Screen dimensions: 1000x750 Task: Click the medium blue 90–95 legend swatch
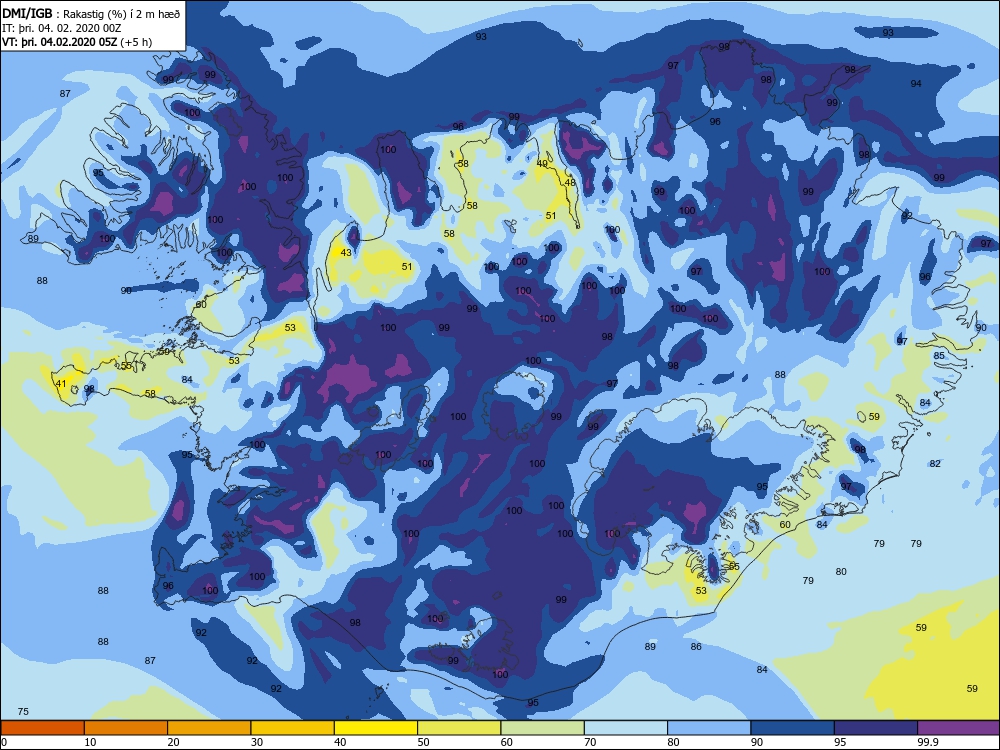pos(793,728)
